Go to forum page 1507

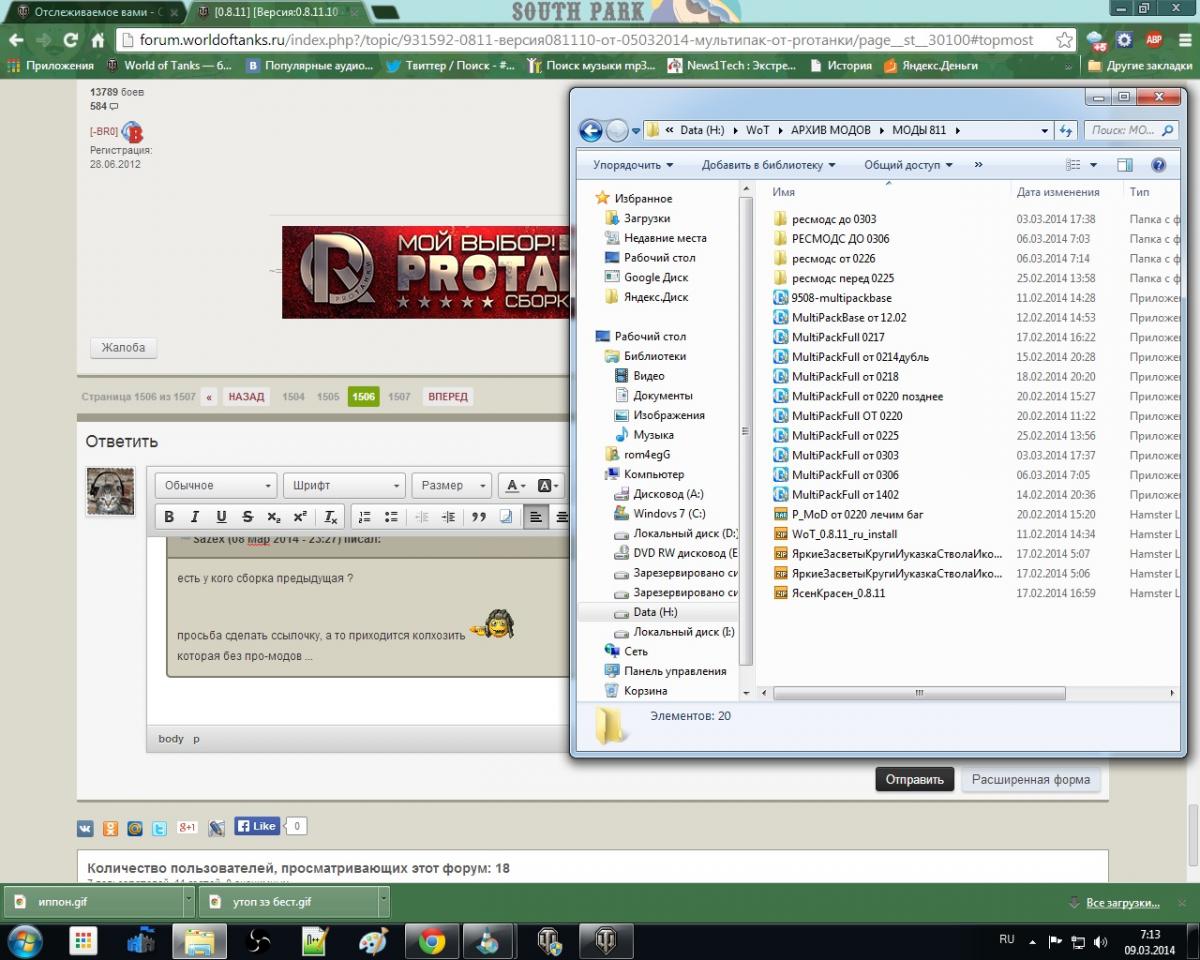pos(399,397)
